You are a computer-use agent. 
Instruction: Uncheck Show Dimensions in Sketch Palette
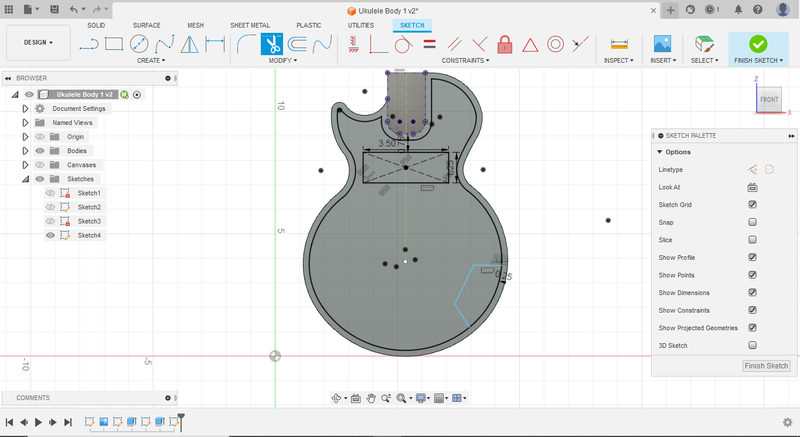click(x=752, y=292)
